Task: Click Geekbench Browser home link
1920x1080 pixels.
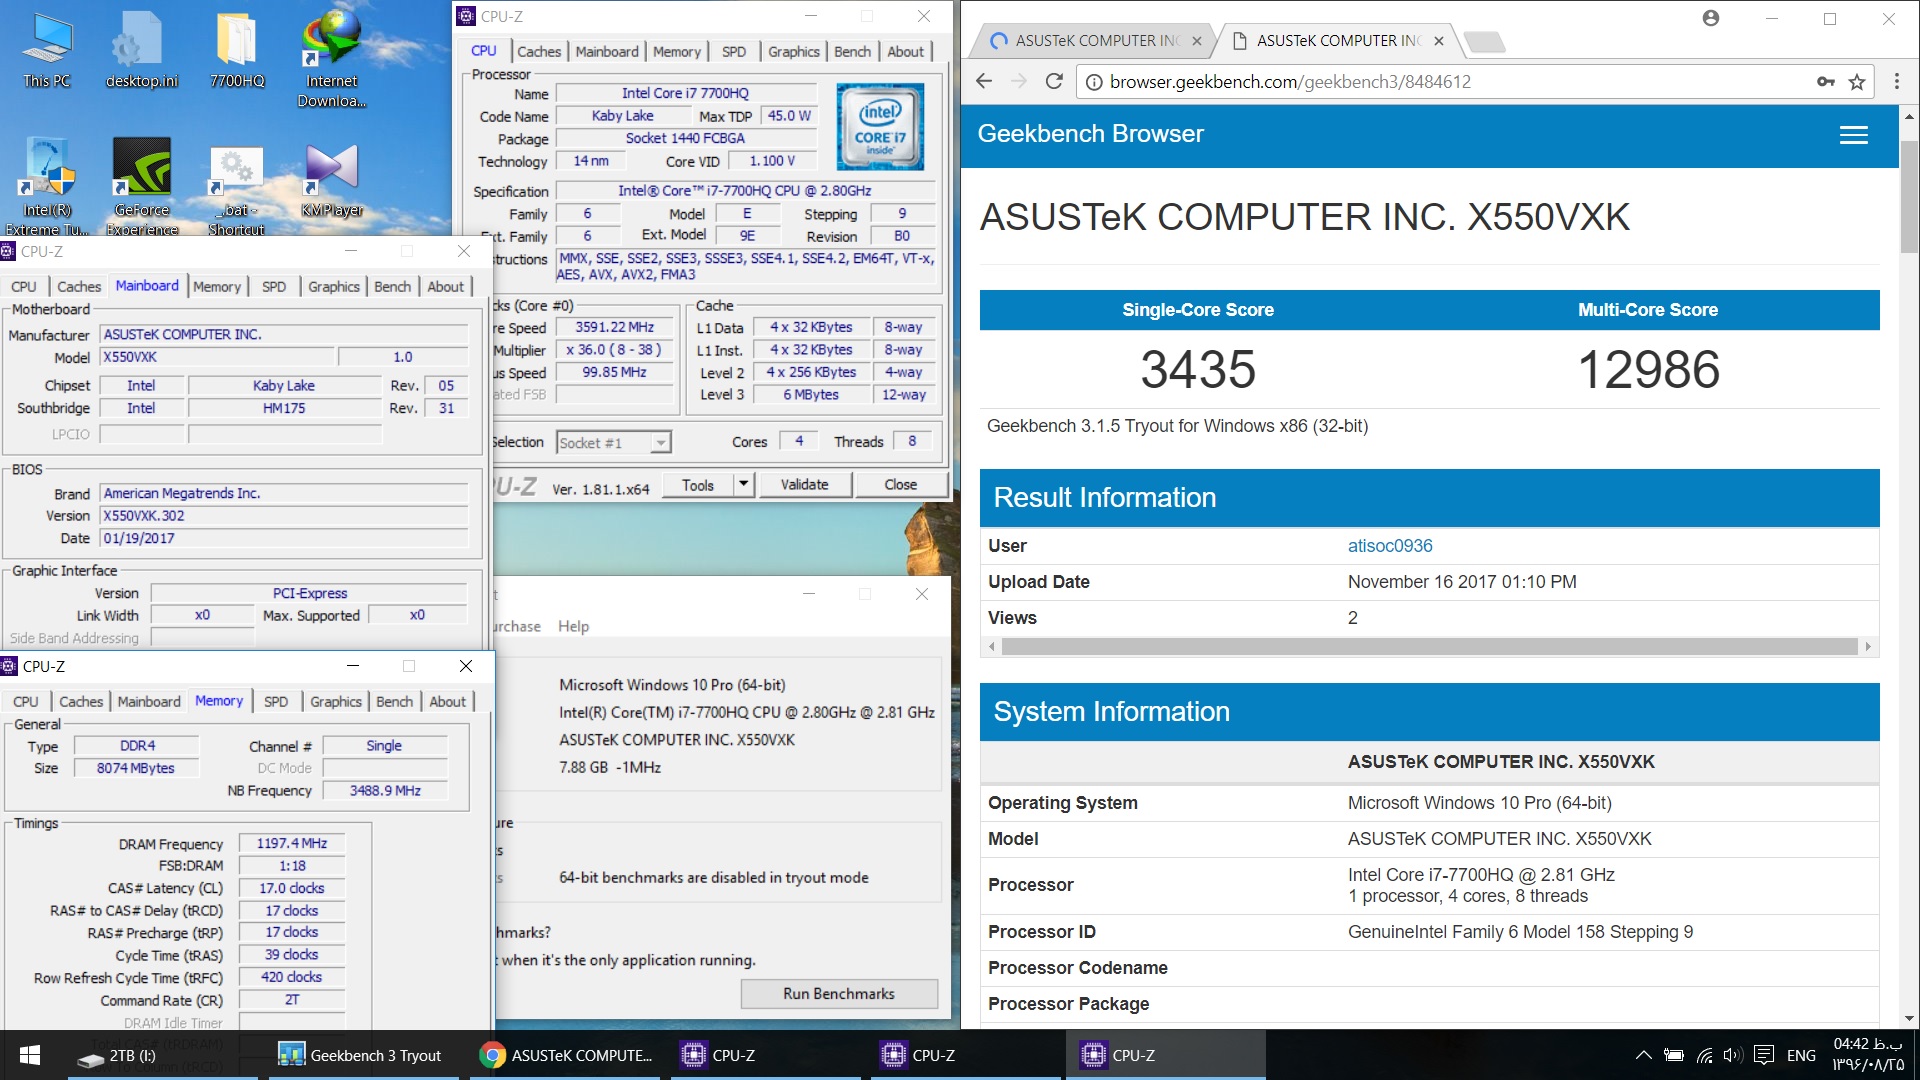Action: (x=1090, y=134)
